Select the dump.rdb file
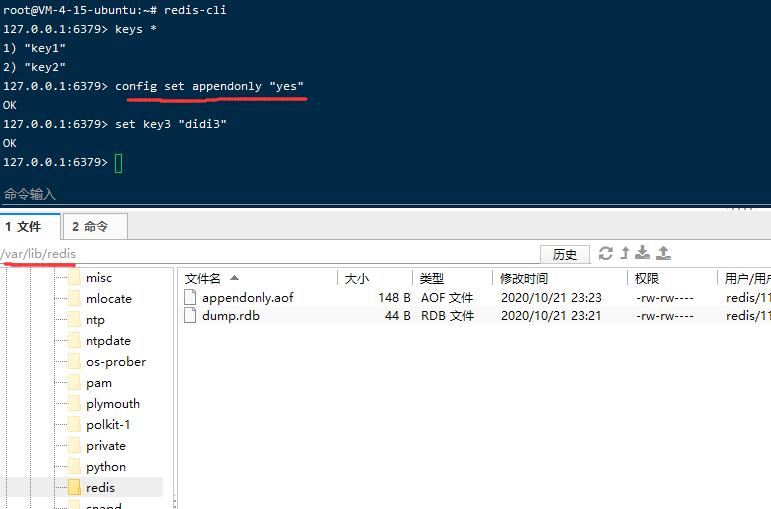Screen dimensions: 771x509 (x=231, y=316)
